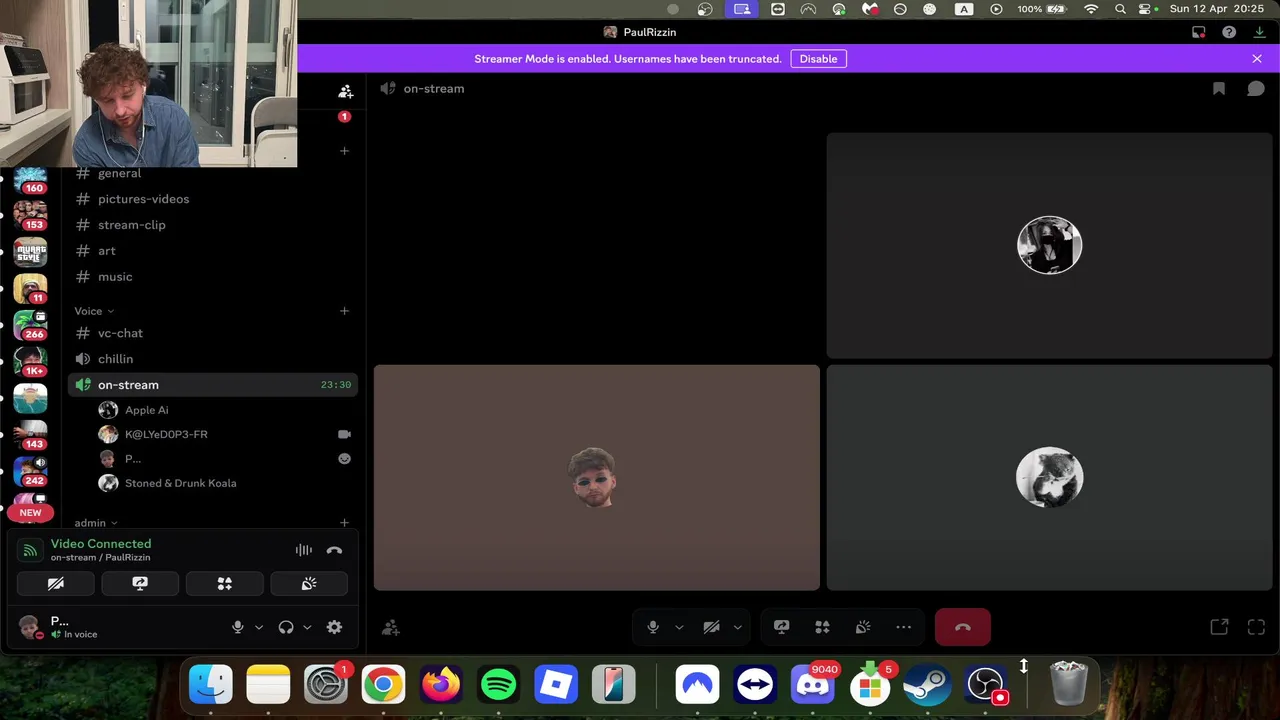Invite friends icon beside call controls

click(391, 627)
